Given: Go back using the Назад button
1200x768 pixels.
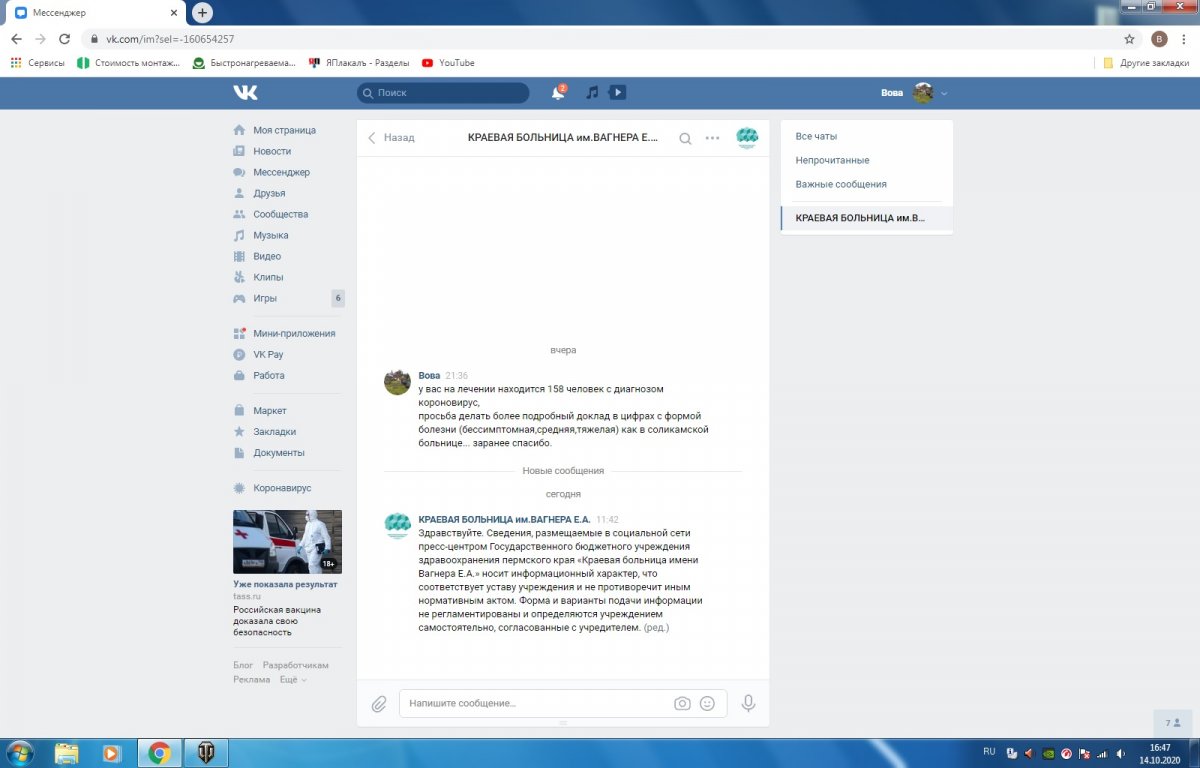Looking at the screenshot, I should (x=391, y=138).
